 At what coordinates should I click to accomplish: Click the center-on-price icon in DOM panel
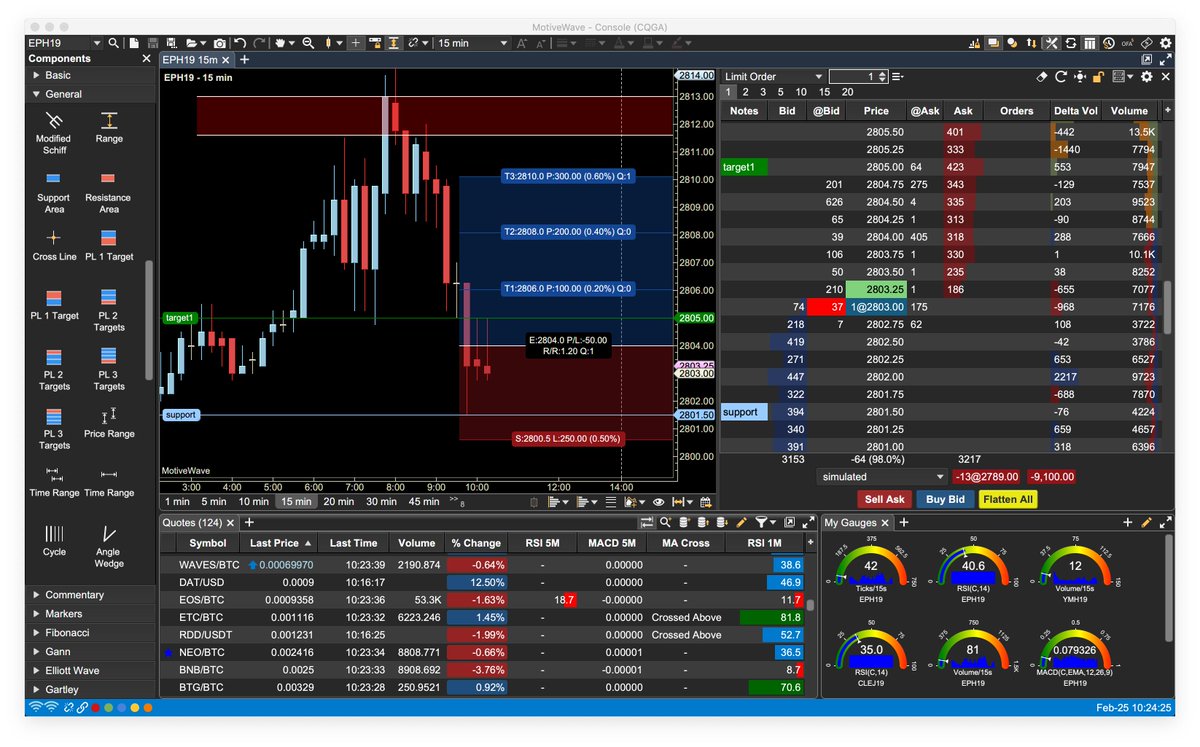pos(1079,76)
